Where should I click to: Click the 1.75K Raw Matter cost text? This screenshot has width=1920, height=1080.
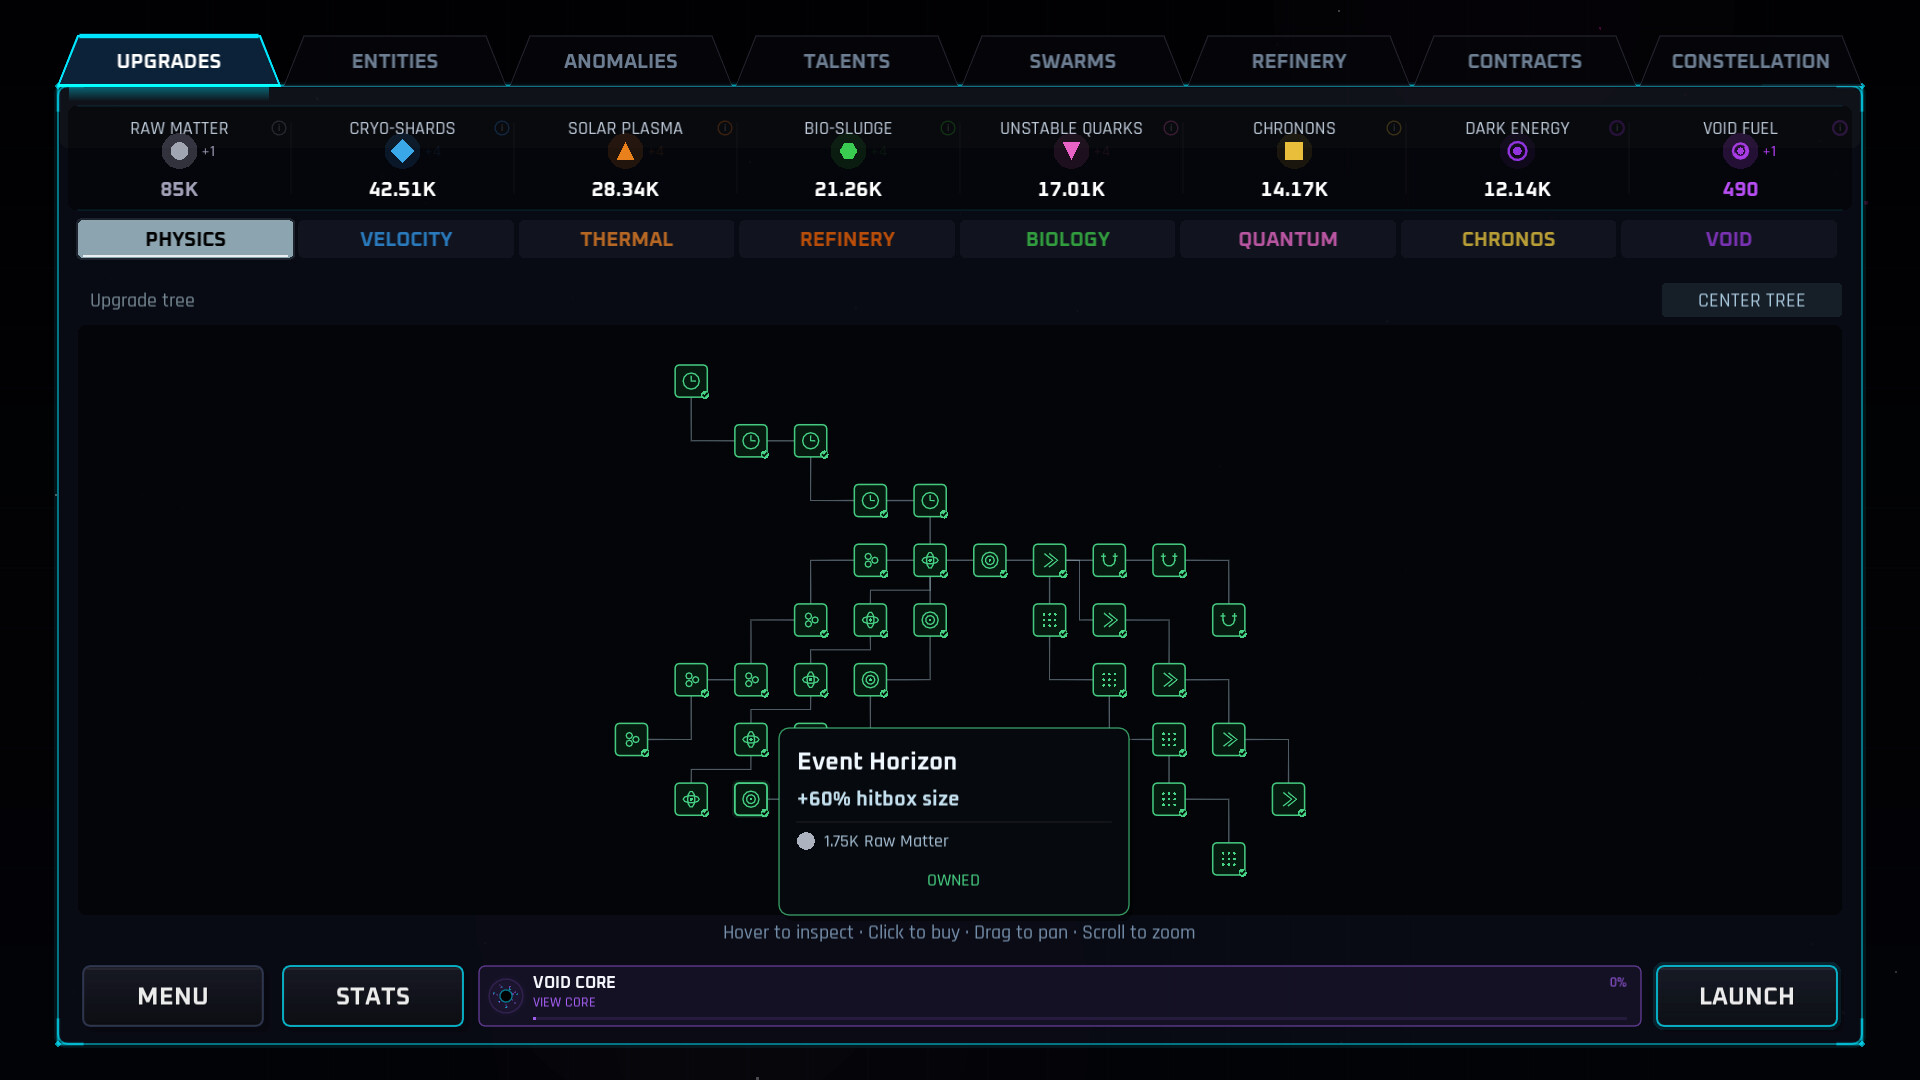tap(886, 841)
